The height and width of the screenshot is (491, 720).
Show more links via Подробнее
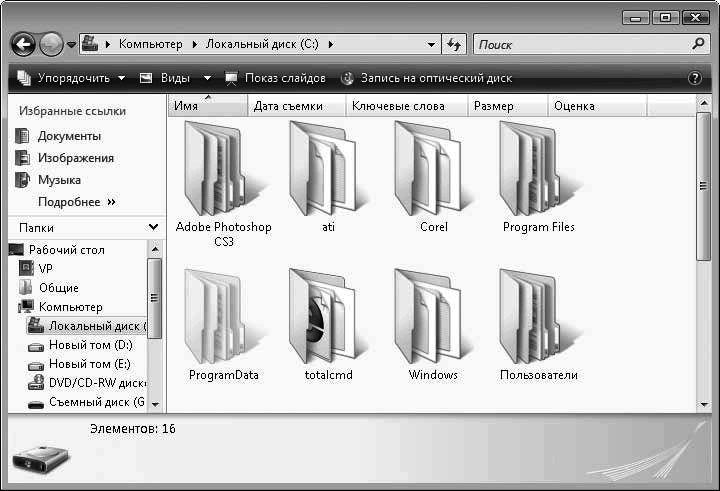pyautogui.click(x=77, y=202)
